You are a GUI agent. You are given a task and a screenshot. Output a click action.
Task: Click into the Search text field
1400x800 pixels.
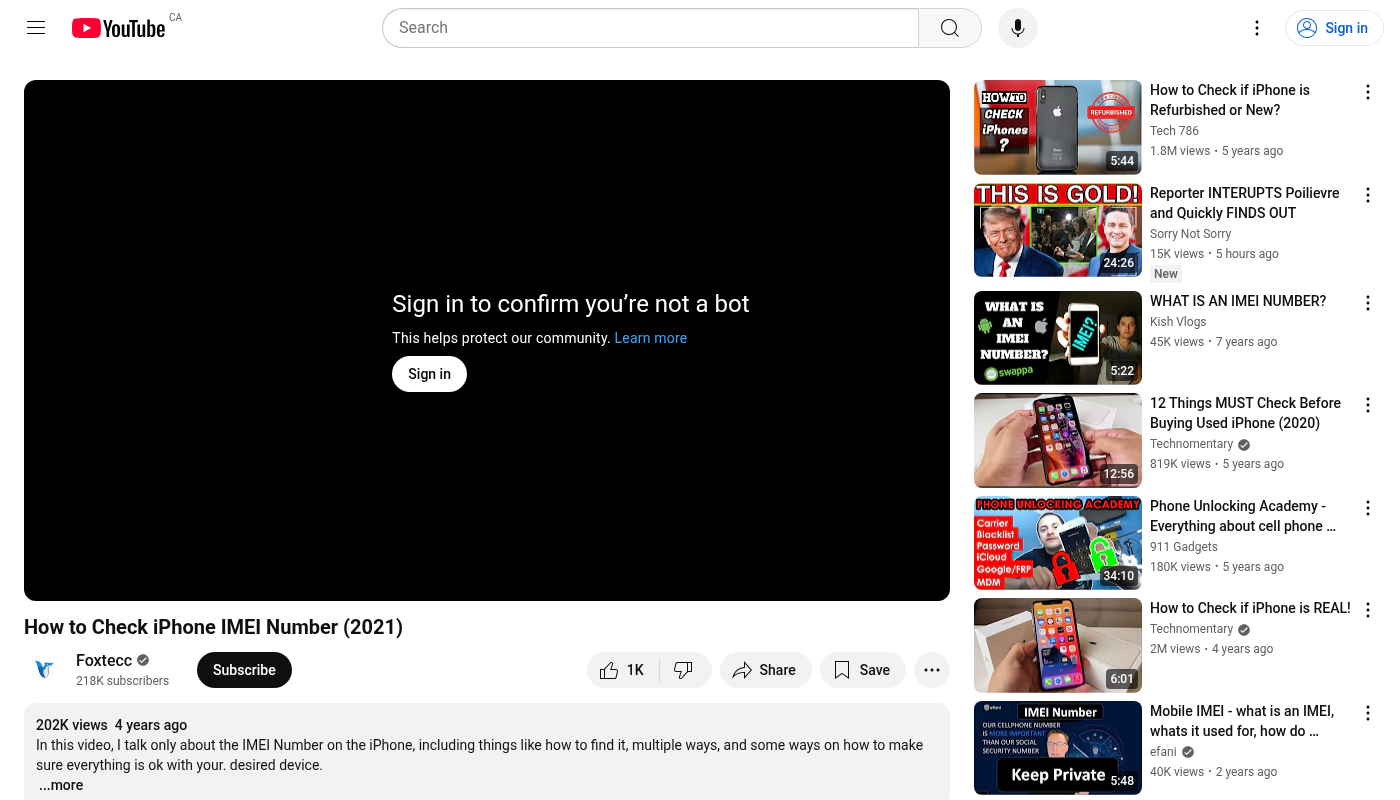tap(650, 28)
